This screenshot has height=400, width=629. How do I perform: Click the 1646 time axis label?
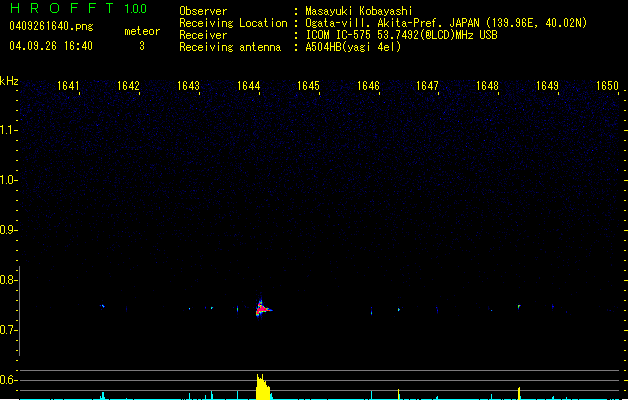[368, 86]
